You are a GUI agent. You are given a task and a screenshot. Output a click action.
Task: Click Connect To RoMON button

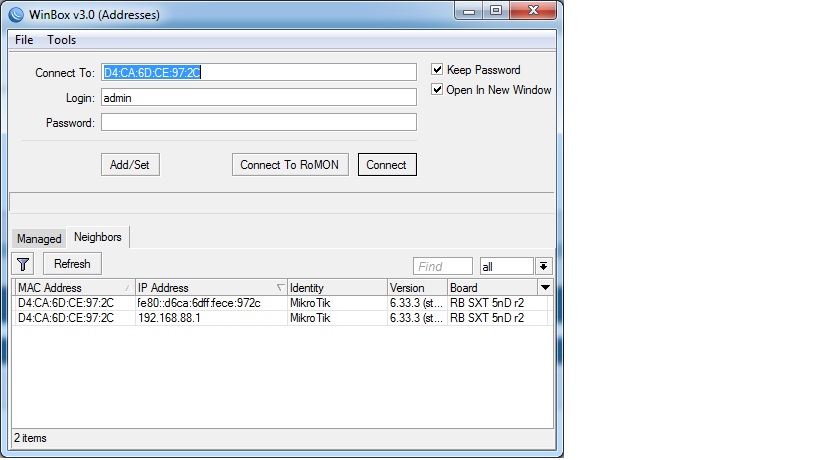point(290,165)
